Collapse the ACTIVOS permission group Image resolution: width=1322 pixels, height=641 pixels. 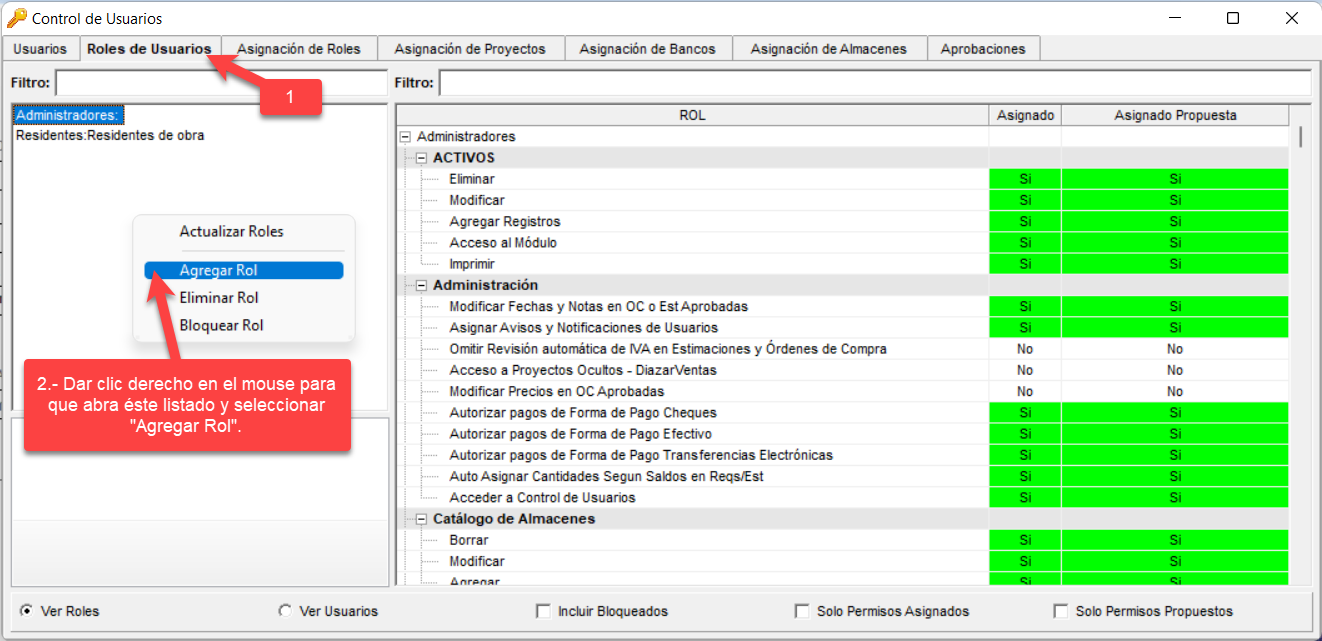[x=421, y=157]
